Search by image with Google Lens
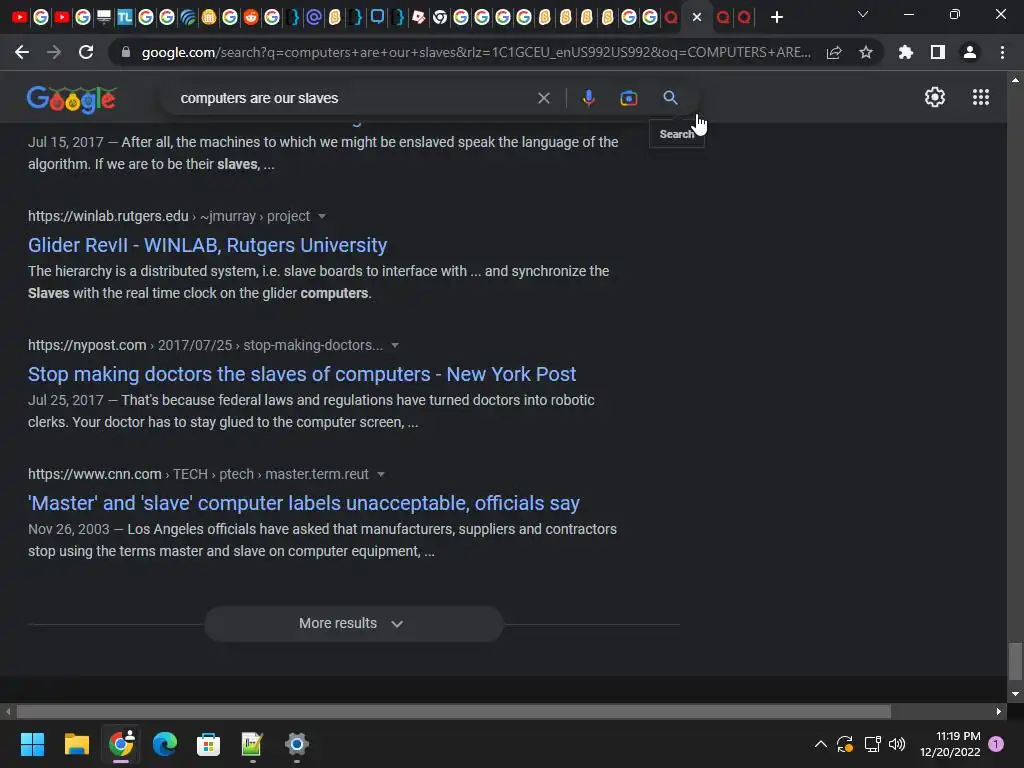Image resolution: width=1024 pixels, height=768 pixels. [x=628, y=98]
